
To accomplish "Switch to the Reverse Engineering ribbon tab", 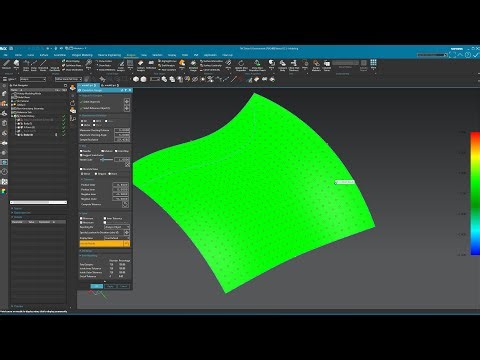I will click(109, 55).
